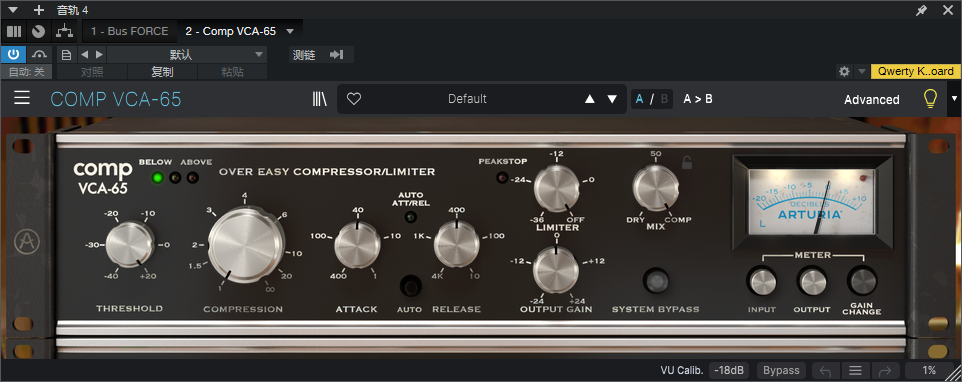
Task: Load next preset with the down arrow
Action: (612, 99)
